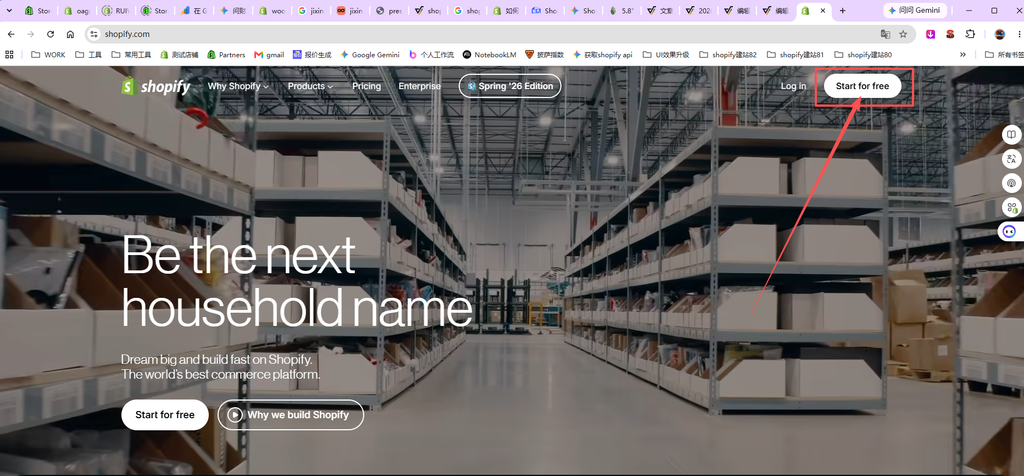Open the pink download extension icon
The width and height of the screenshot is (1024, 476).
pos(931,34)
